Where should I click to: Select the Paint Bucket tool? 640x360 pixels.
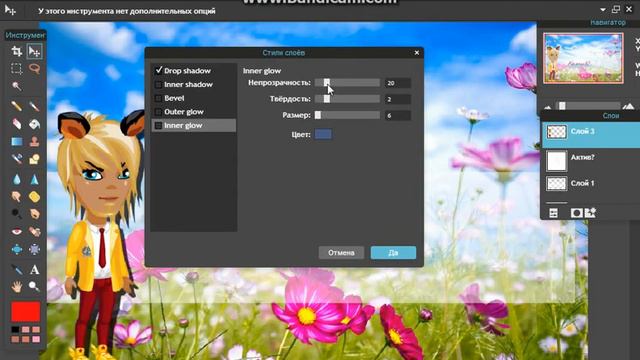[34, 124]
